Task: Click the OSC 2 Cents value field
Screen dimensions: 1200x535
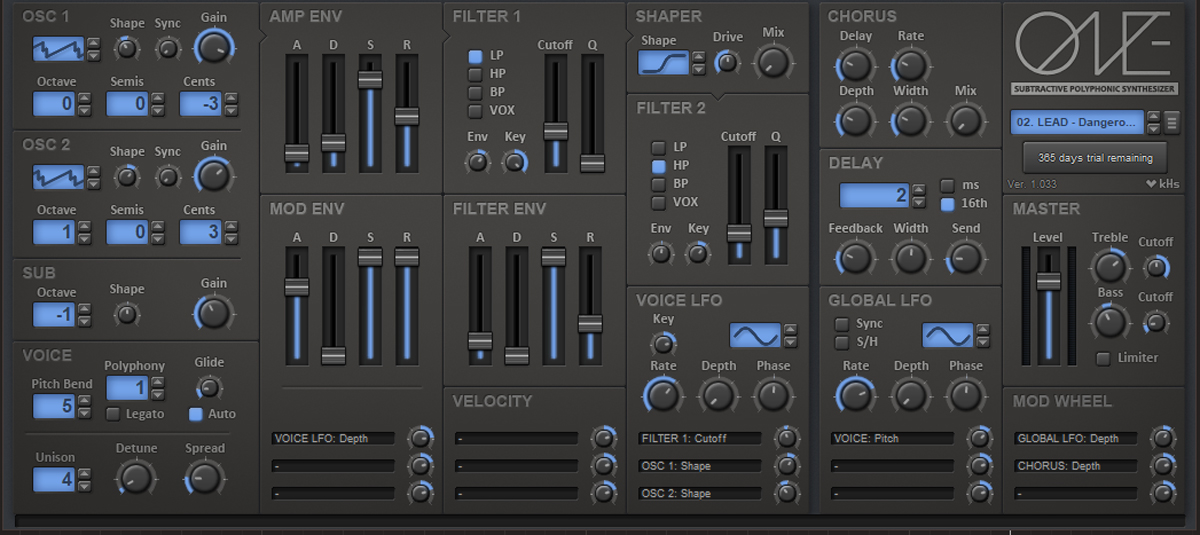Action: point(200,232)
